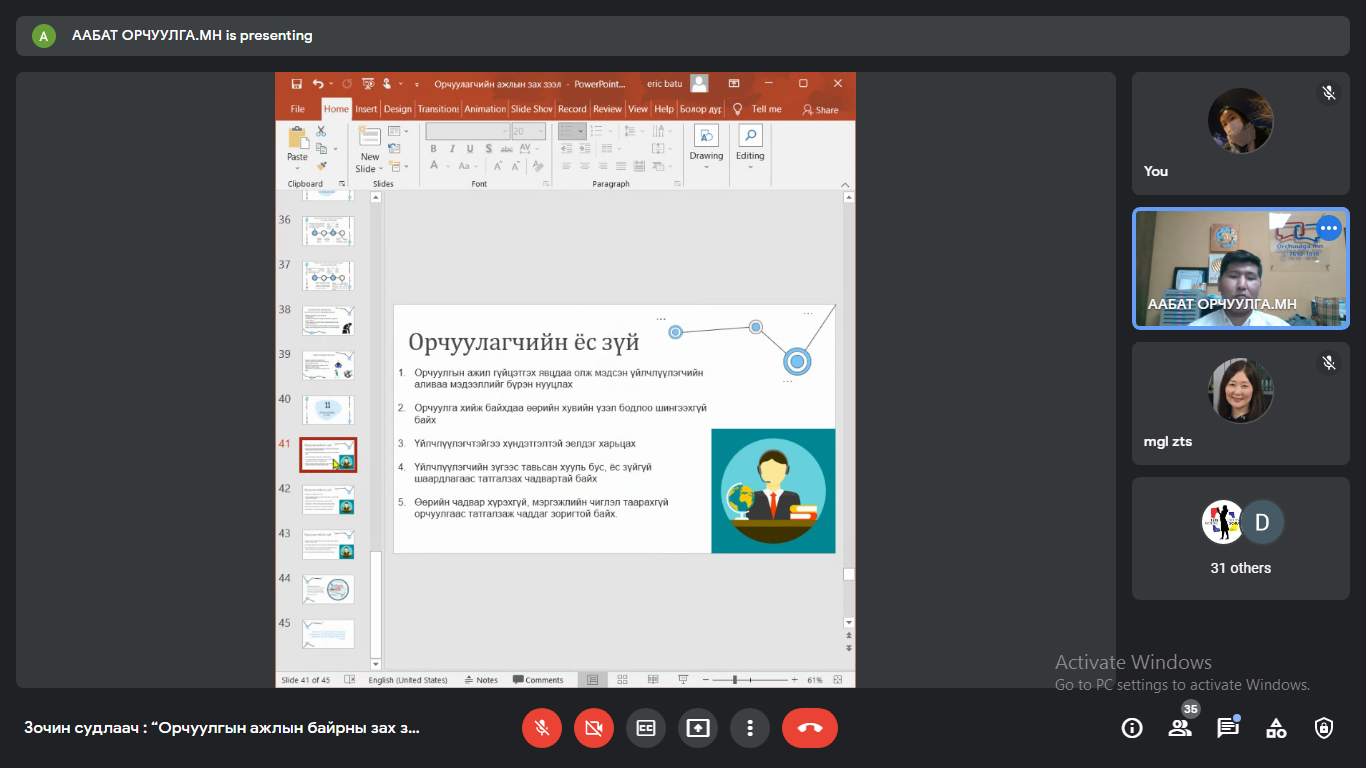The image size is (1366, 768).
Task: Toggle text Shadow in Font group
Action: click(x=488, y=148)
